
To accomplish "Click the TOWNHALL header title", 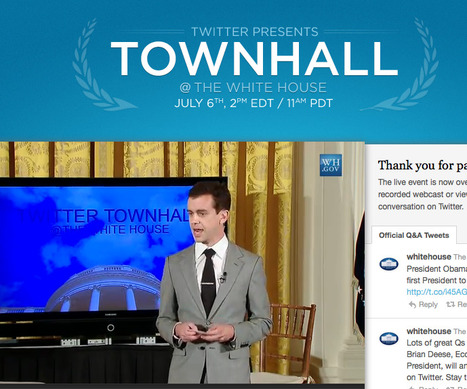I will 255,59.
